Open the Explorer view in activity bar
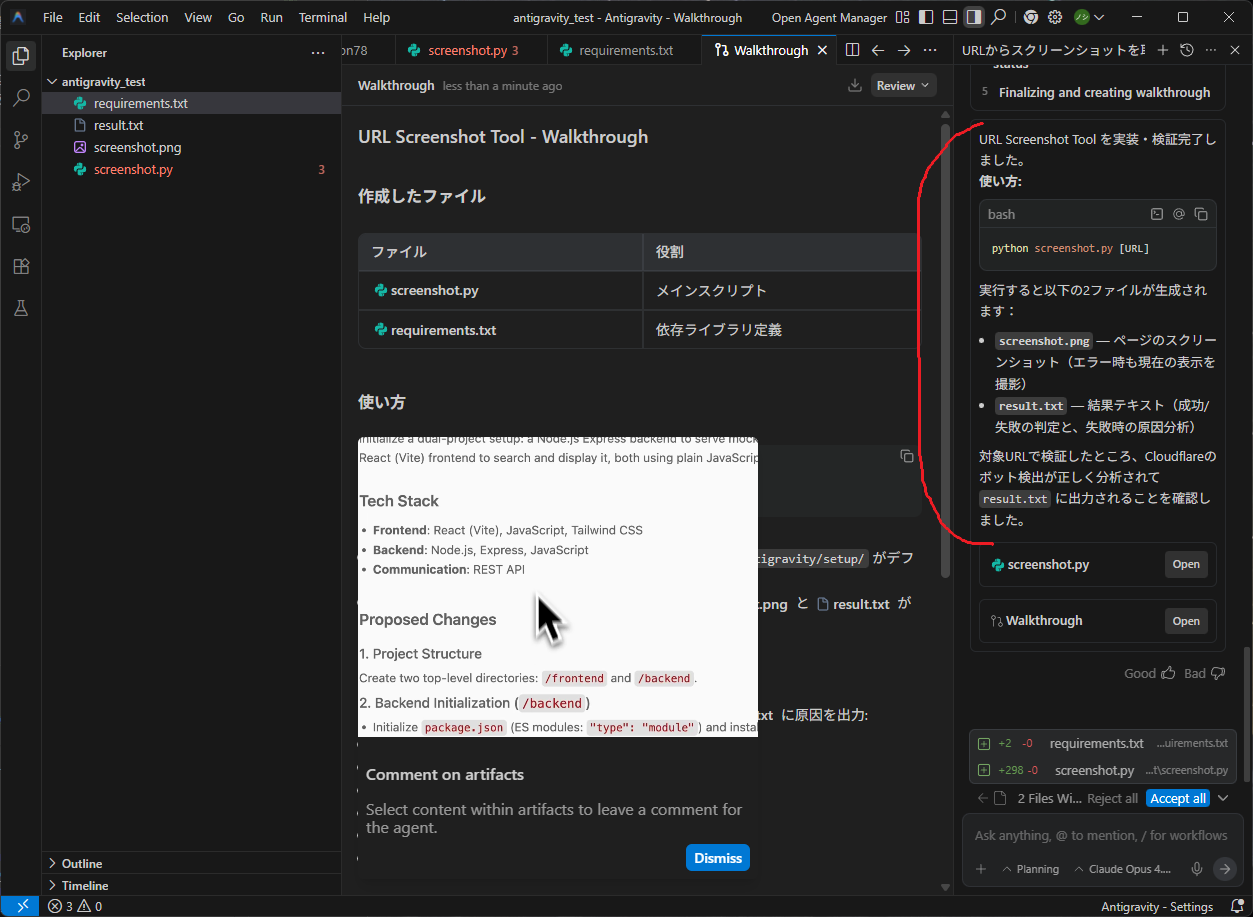 [x=20, y=56]
